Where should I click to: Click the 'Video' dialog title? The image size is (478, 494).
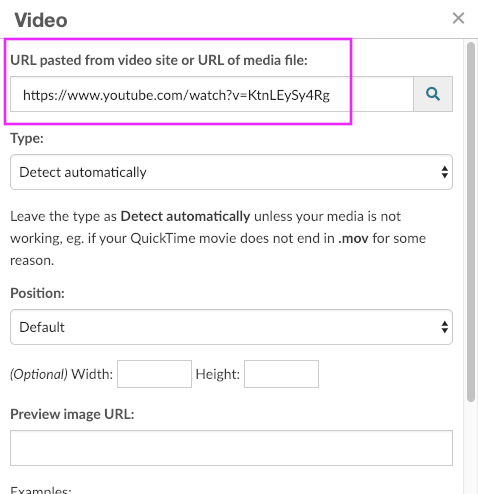(41, 20)
